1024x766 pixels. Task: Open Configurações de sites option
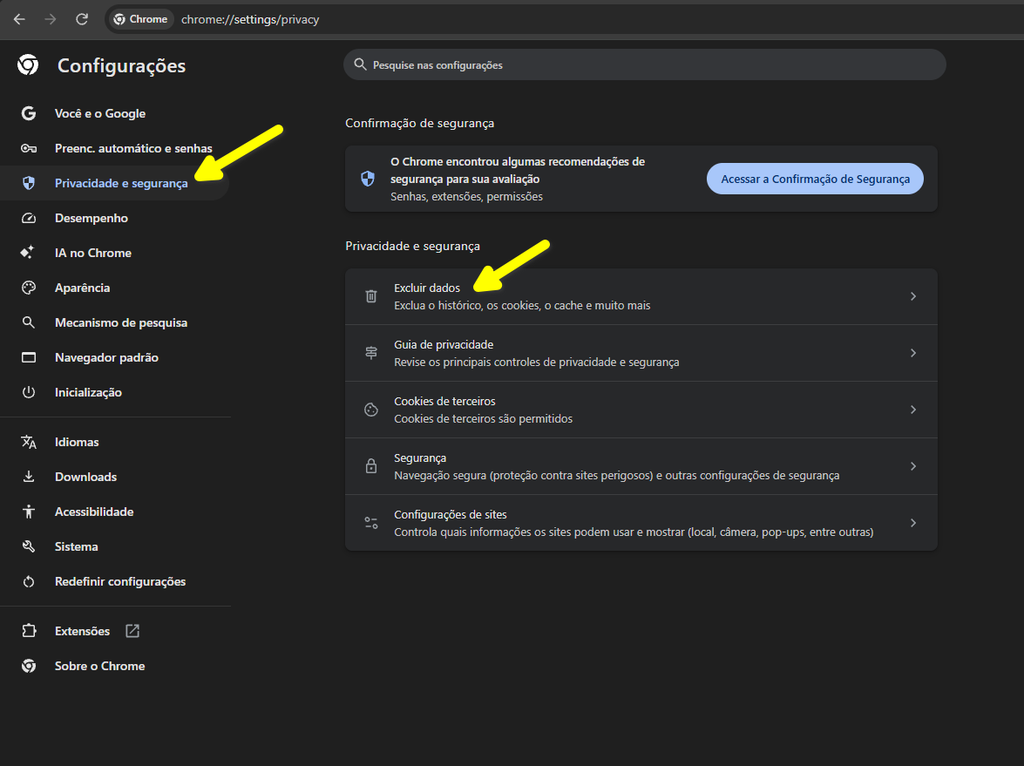(641, 523)
